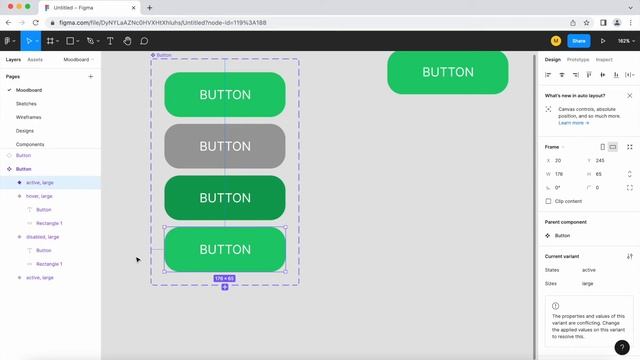Image resolution: width=640 pixels, height=360 pixels.
Task: Open Move tool options dropdown
Action: [x=37, y=41]
